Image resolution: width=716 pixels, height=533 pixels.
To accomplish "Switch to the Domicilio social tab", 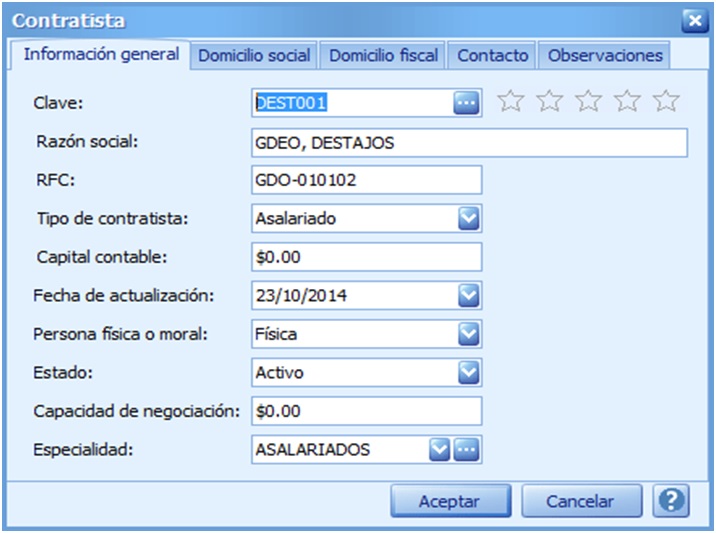I will pyautogui.click(x=254, y=55).
